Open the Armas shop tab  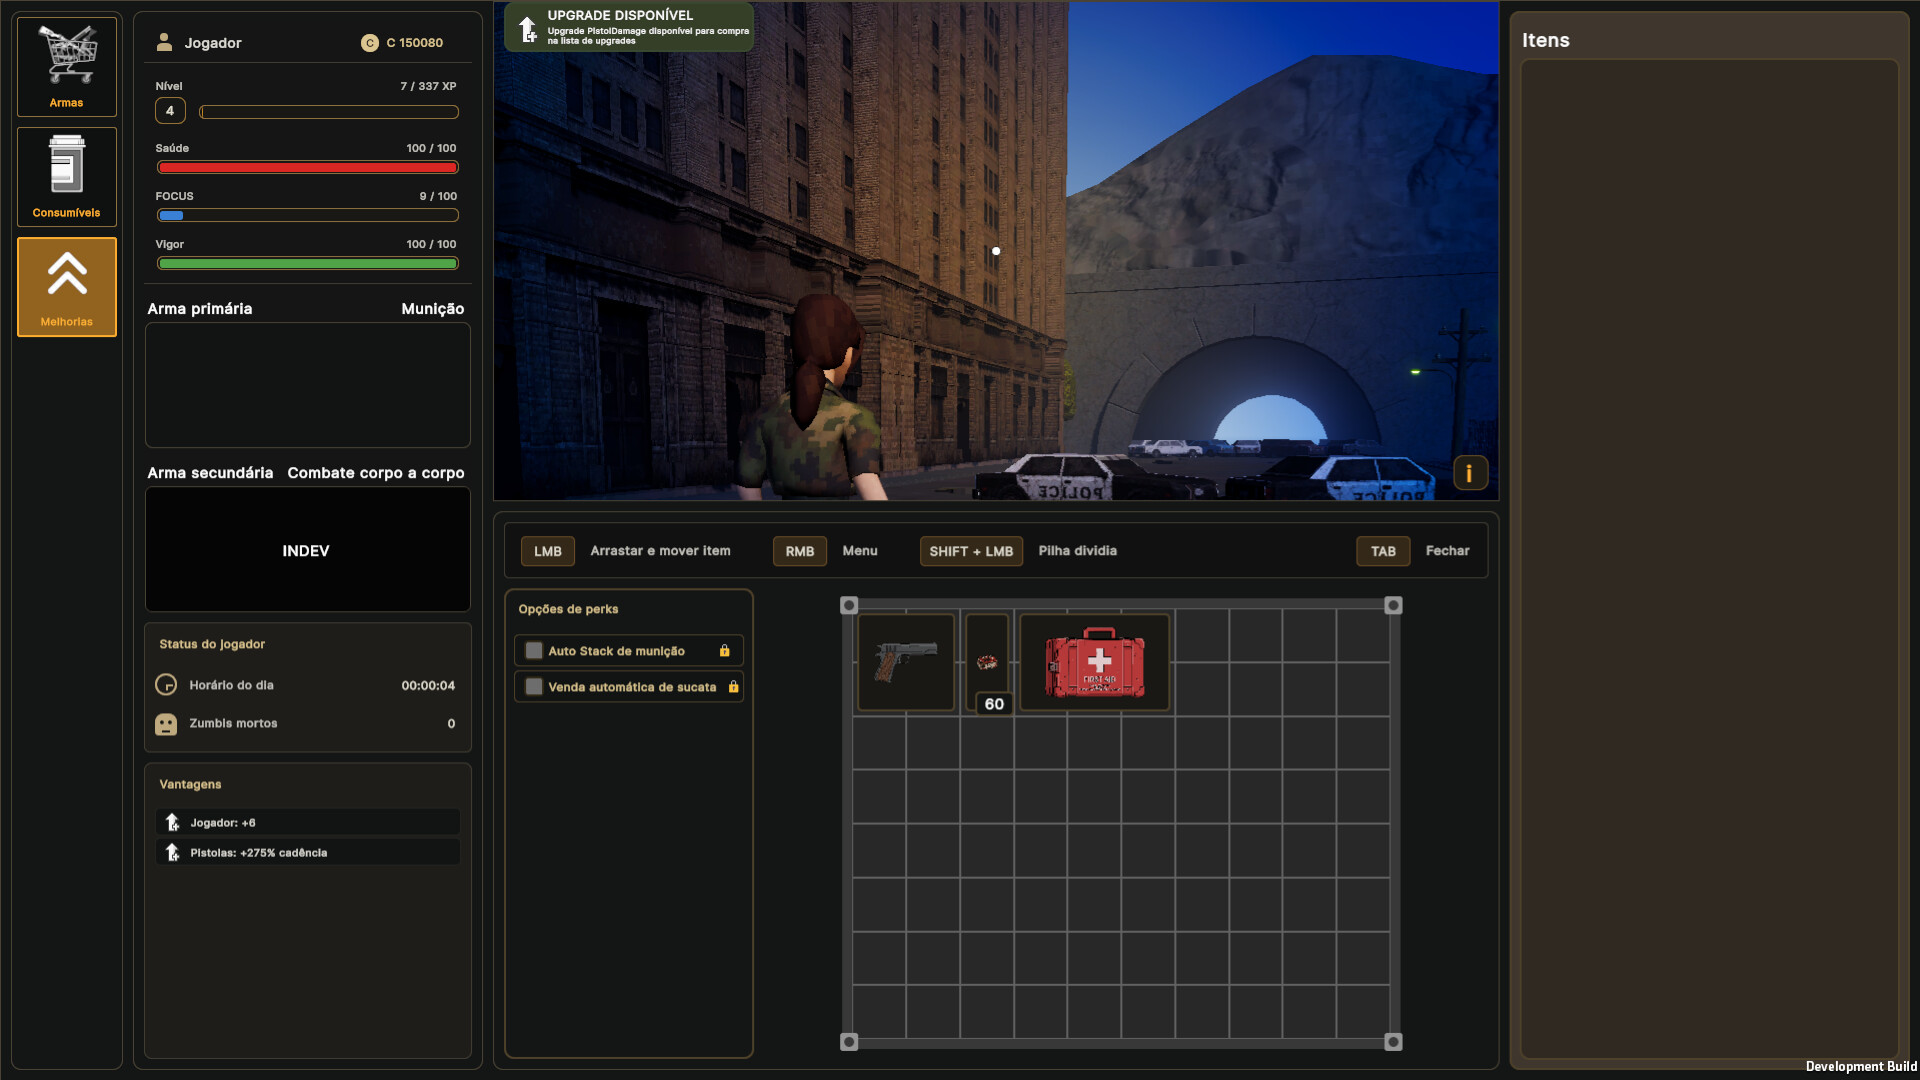67,66
